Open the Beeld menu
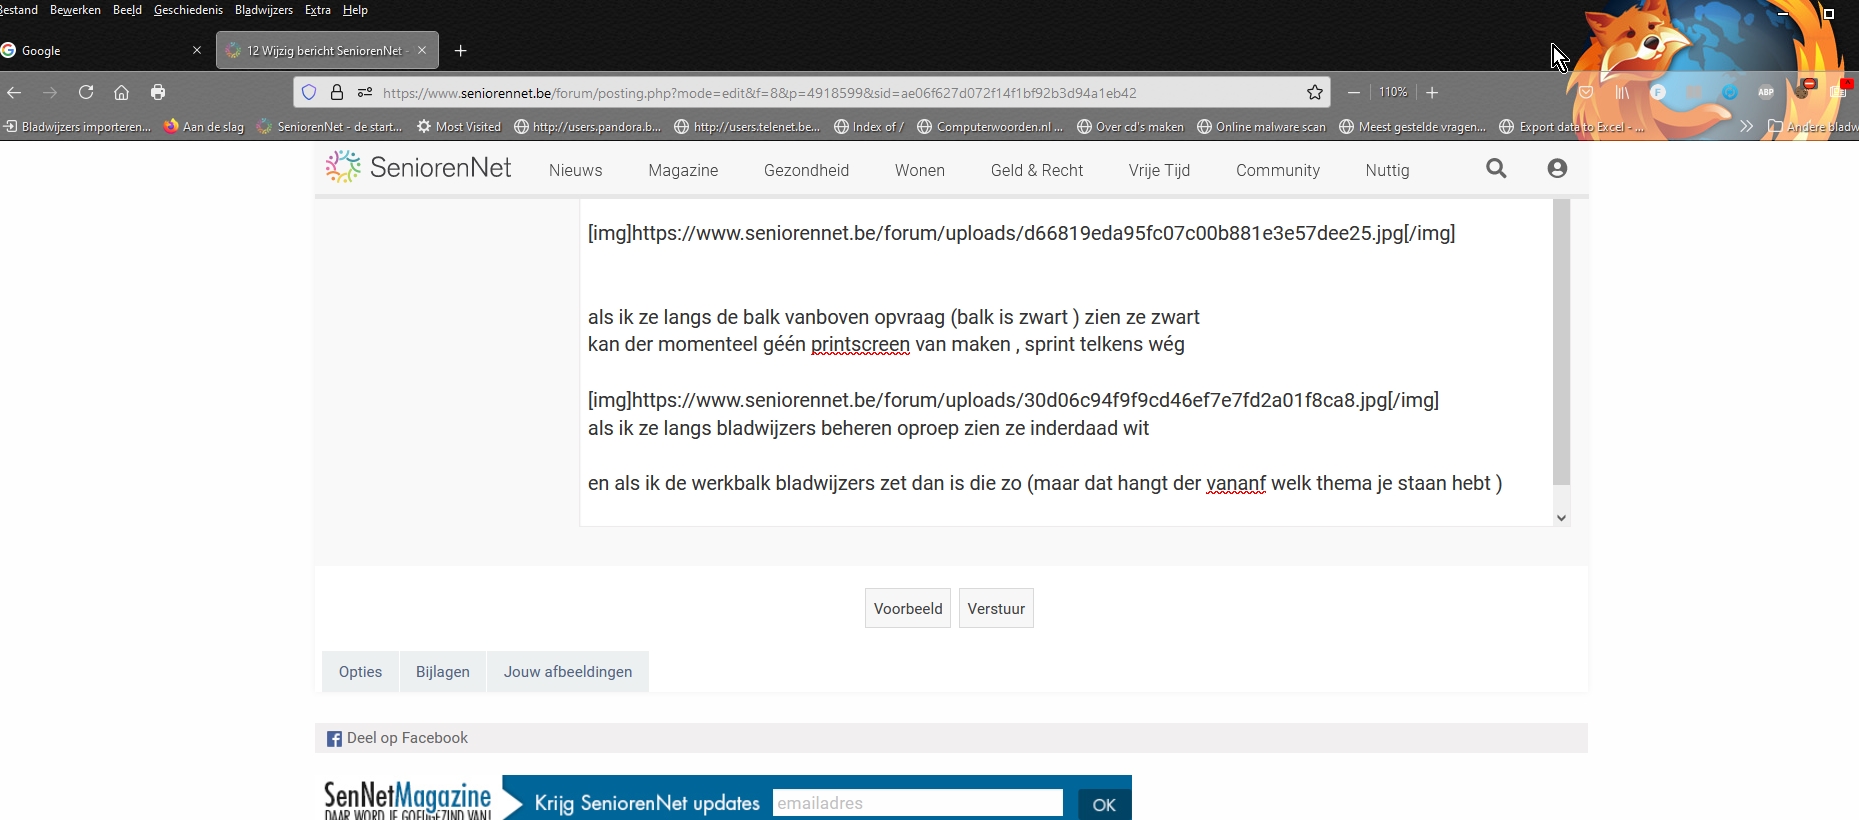1859x820 pixels. [x=127, y=10]
